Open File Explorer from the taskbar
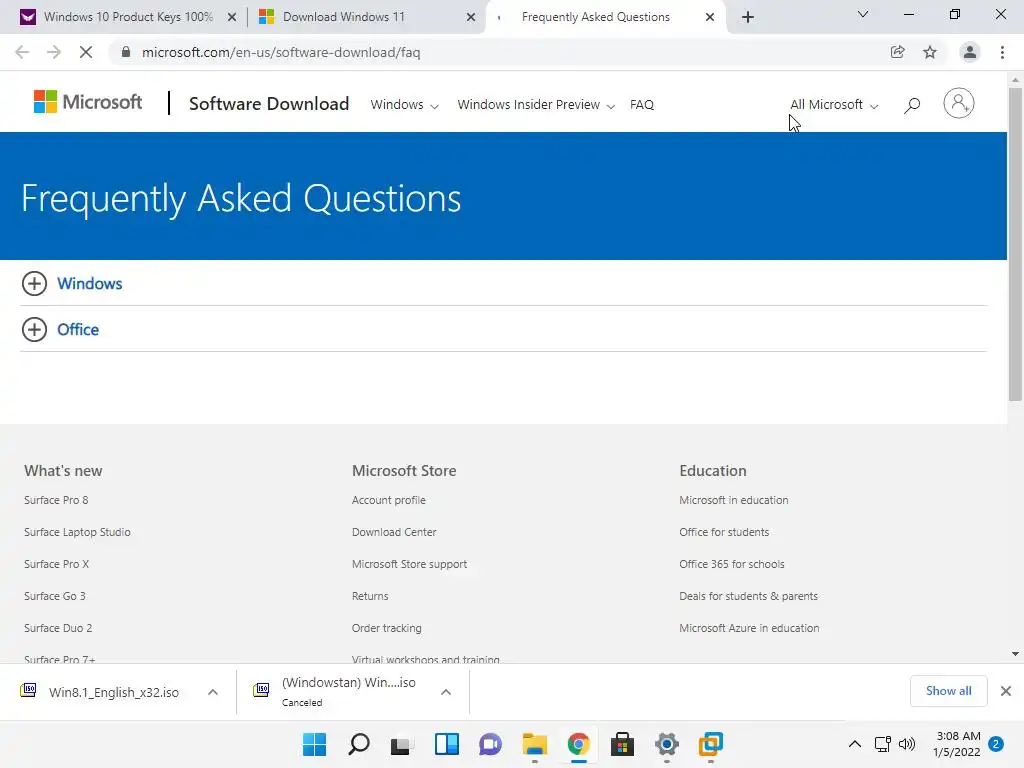Screen dimensions: 1024x768 534,744
